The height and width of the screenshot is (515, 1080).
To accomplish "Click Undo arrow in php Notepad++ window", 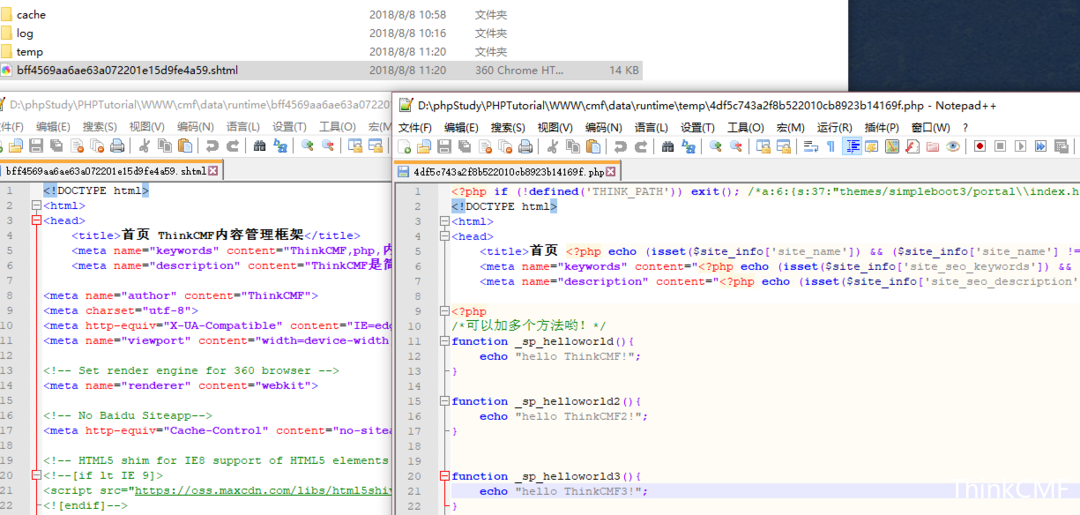I will [620, 146].
